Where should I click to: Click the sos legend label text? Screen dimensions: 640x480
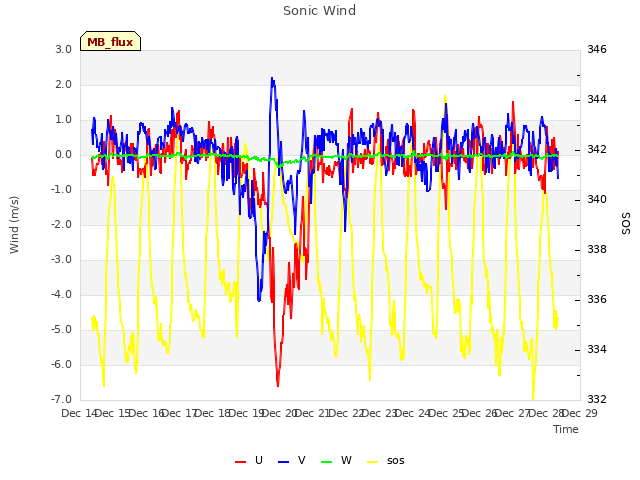coord(396,461)
